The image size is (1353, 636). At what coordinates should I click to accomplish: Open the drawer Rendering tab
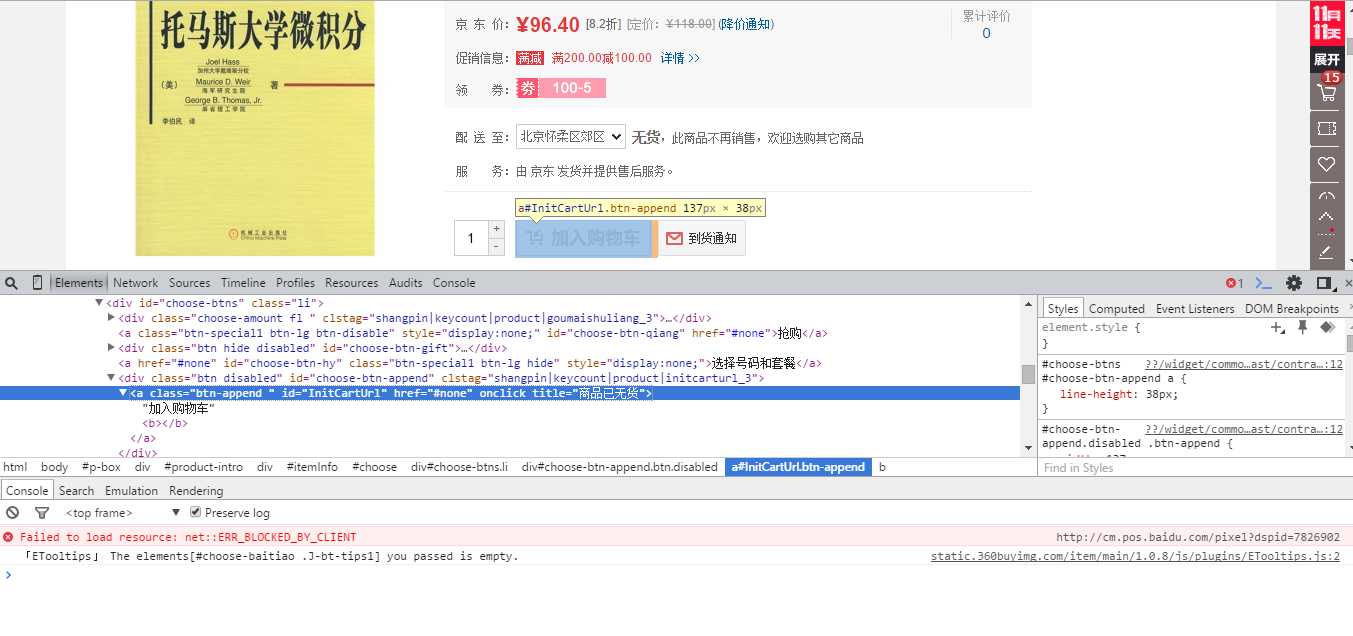[x=196, y=490]
